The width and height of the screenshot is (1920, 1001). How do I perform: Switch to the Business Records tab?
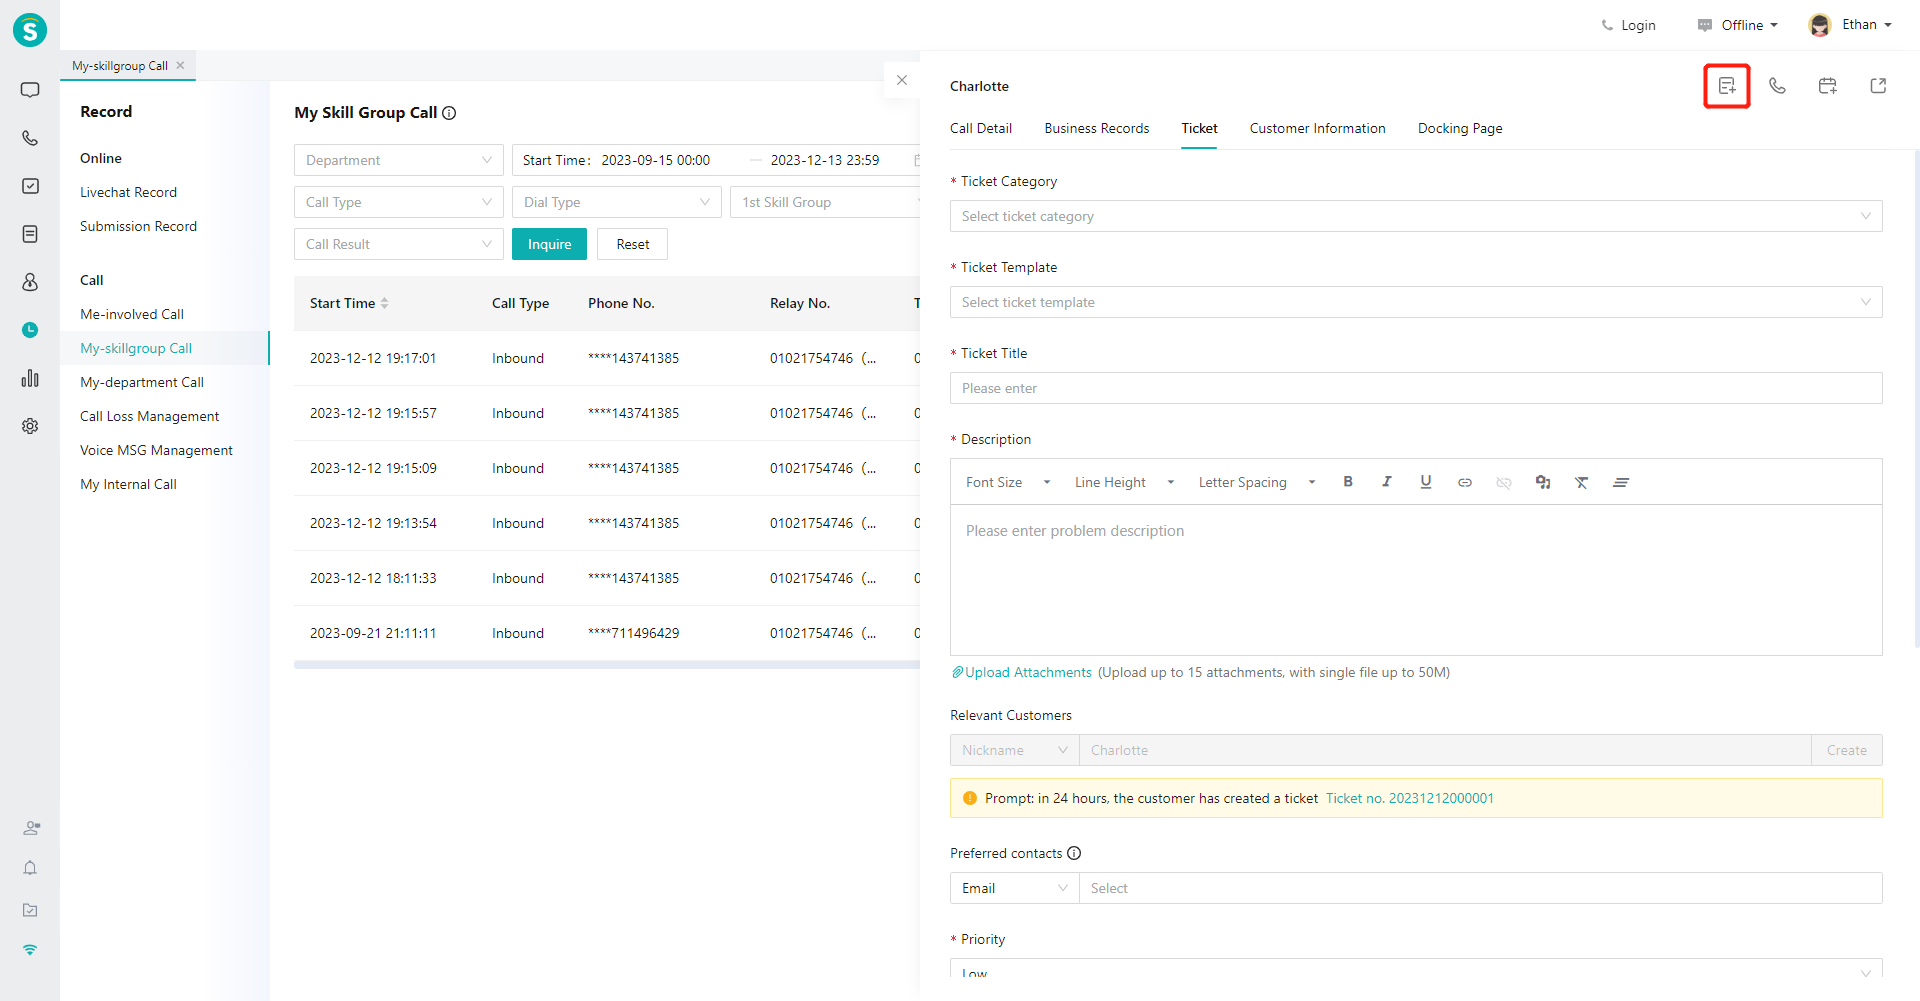(x=1097, y=128)
